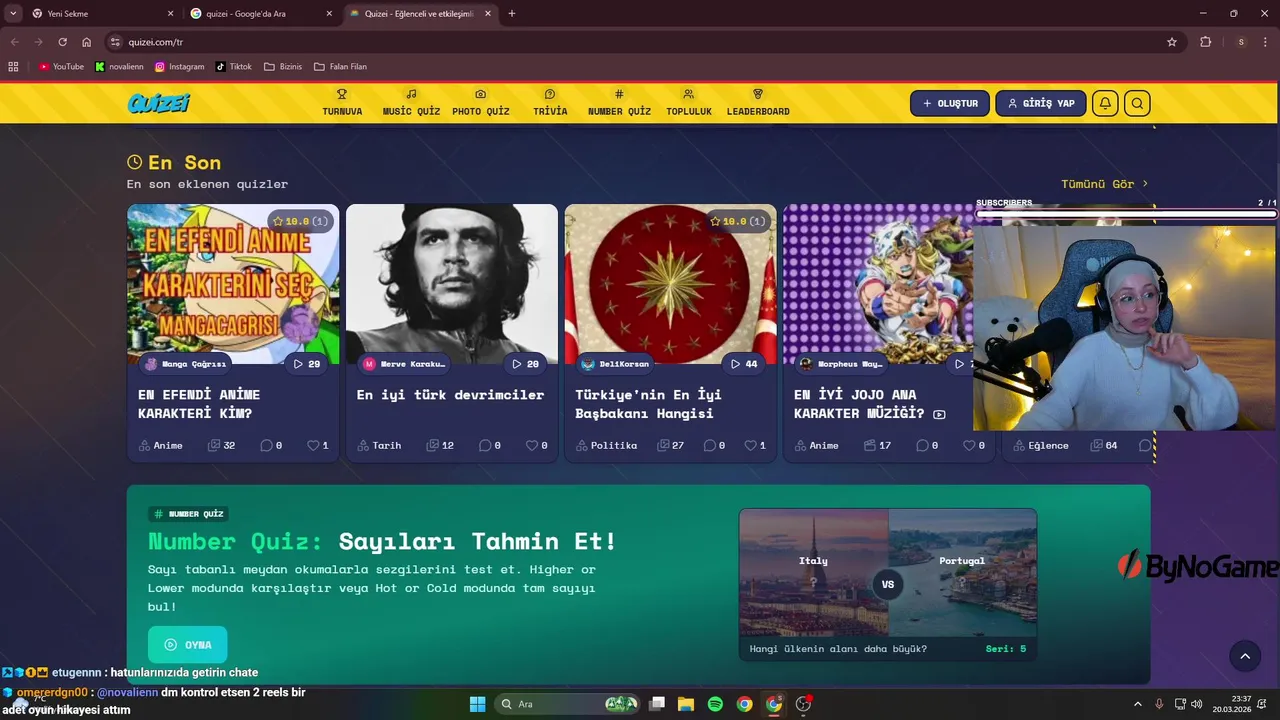1280x720 pixels.
Task: Click the play count 29 icon
Action: [307, 364]
